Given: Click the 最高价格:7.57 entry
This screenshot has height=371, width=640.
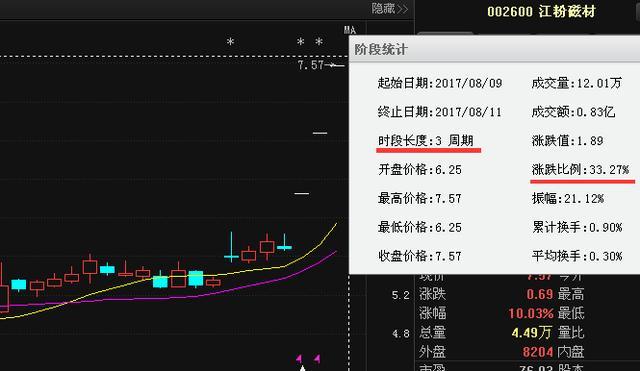Looking at the screenshot, I should pyautogui.click(x=420, y=198).
